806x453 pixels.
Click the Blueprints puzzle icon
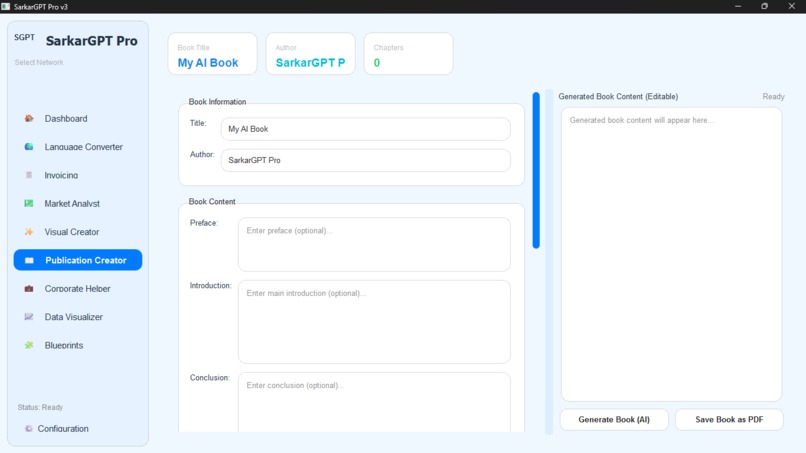[x=29, y=345]
